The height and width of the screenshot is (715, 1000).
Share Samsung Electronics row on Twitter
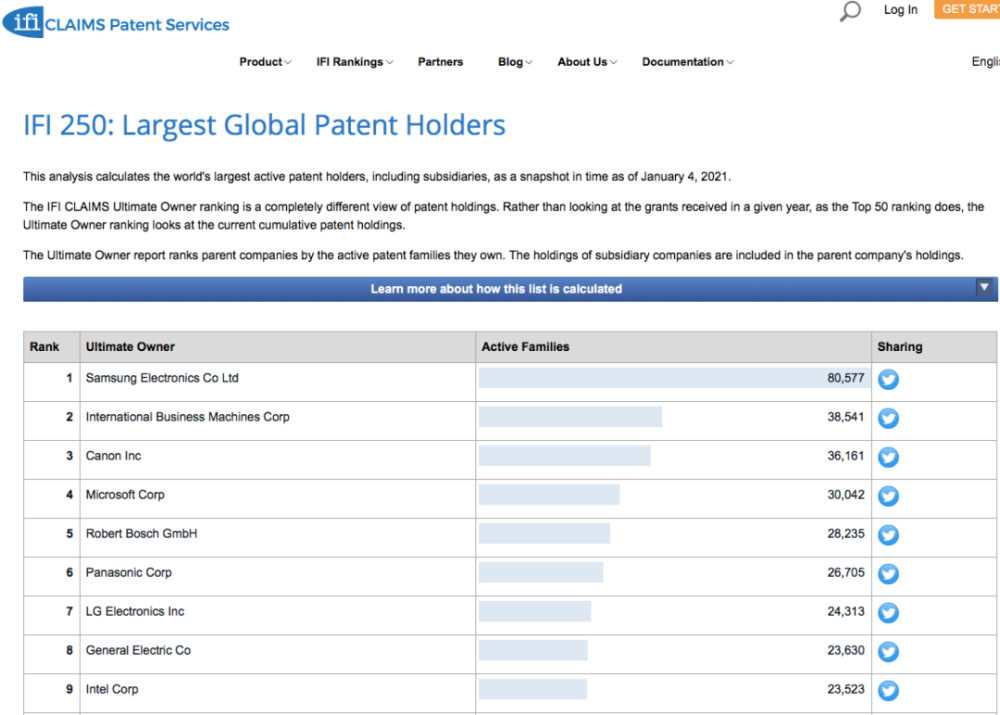tap(888, 379)
